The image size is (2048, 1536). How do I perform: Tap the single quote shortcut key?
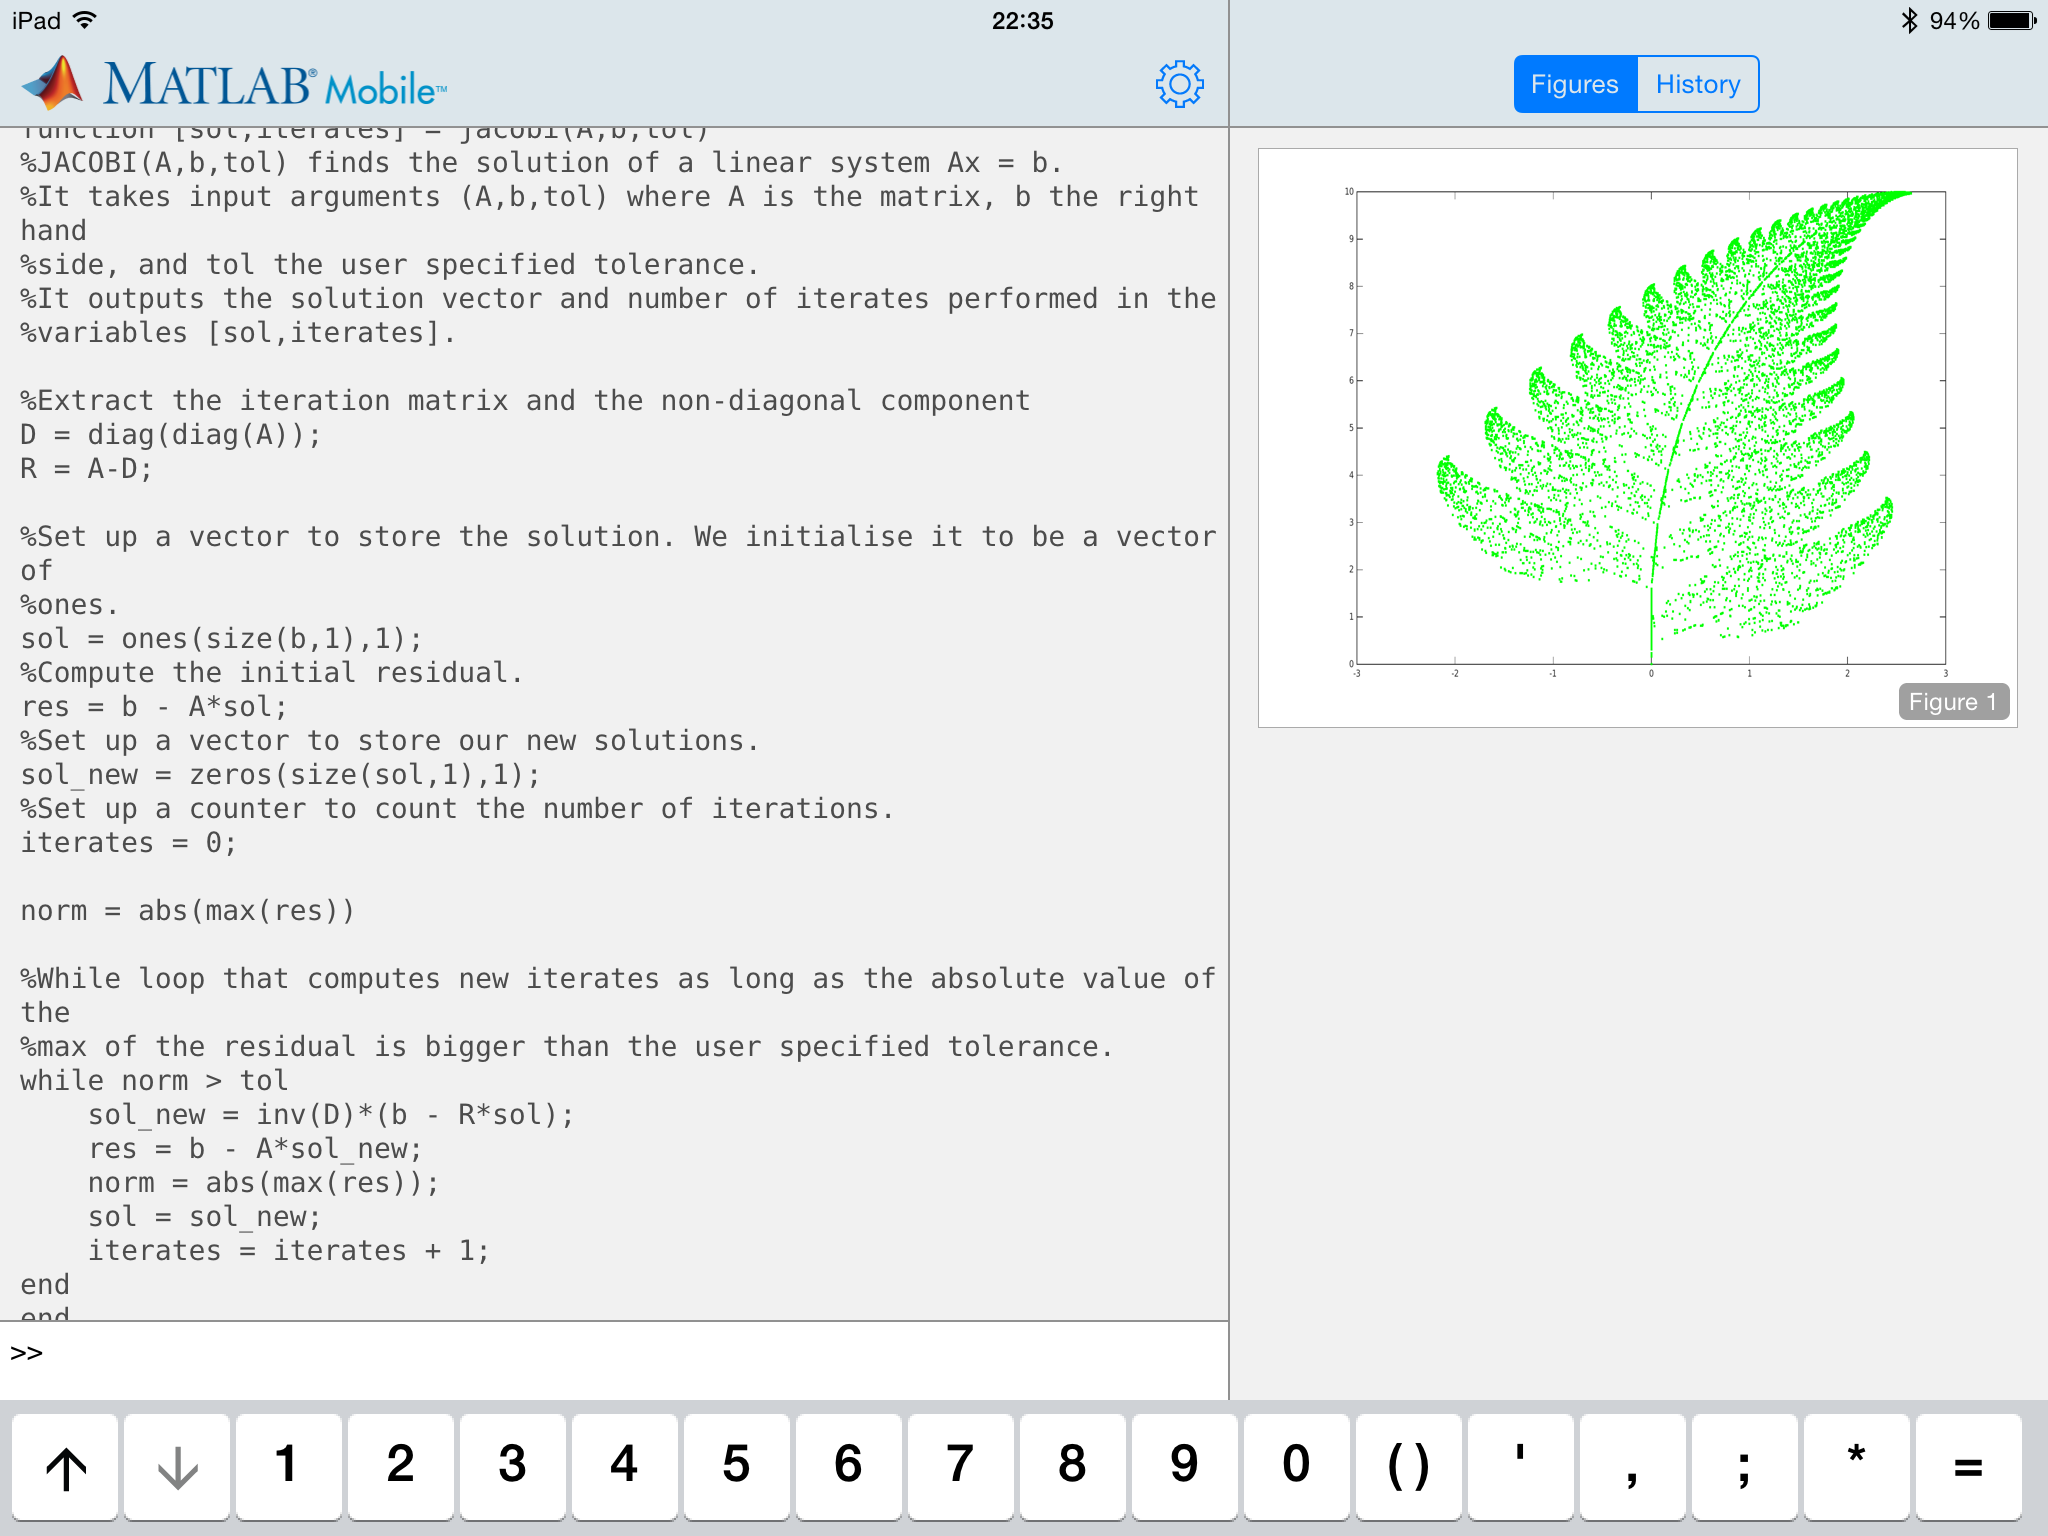pos(1520,1466)
